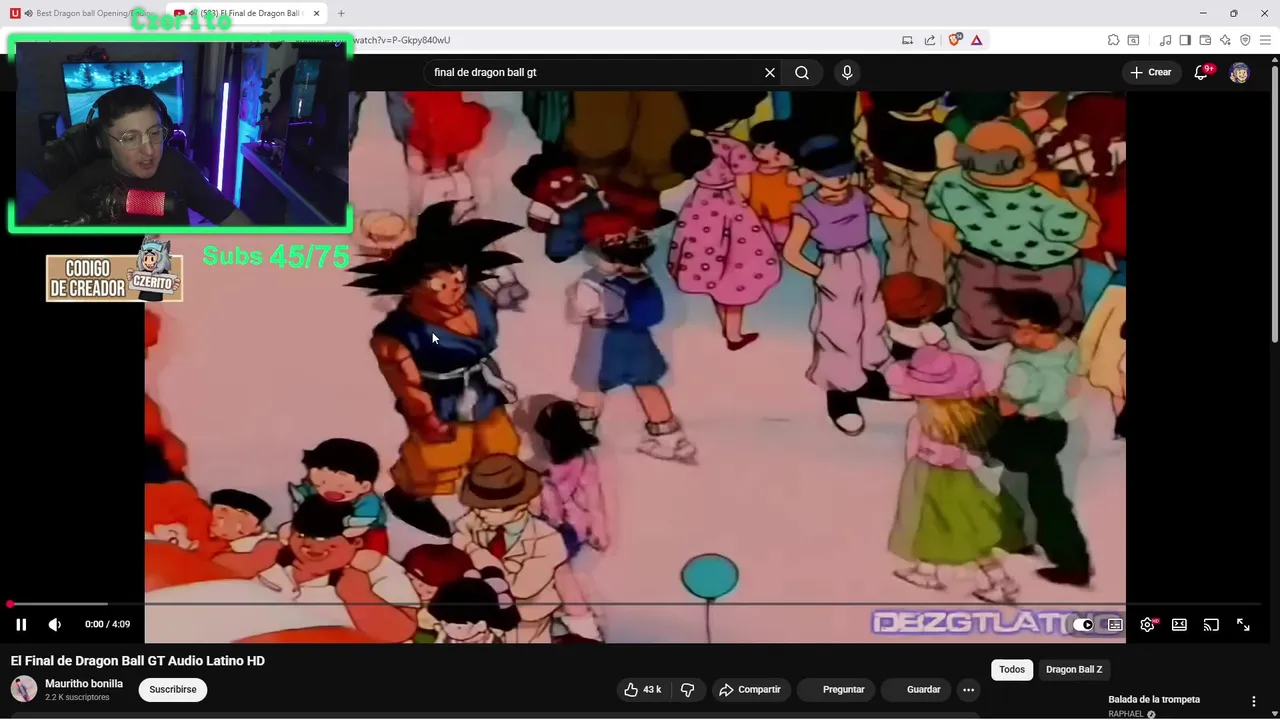The height and width of the screenshot is (720, 1280).
Task: Click the share page icon in address bar
Action: (930, 40)
